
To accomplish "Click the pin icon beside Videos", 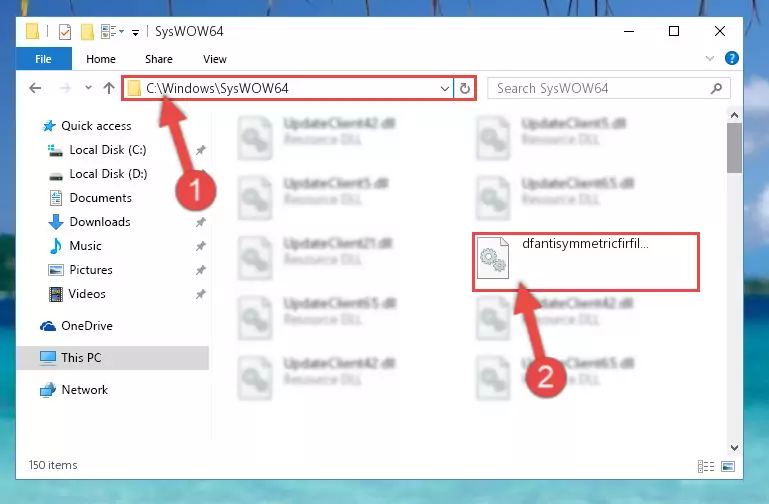I will click(x=201, y=294).
